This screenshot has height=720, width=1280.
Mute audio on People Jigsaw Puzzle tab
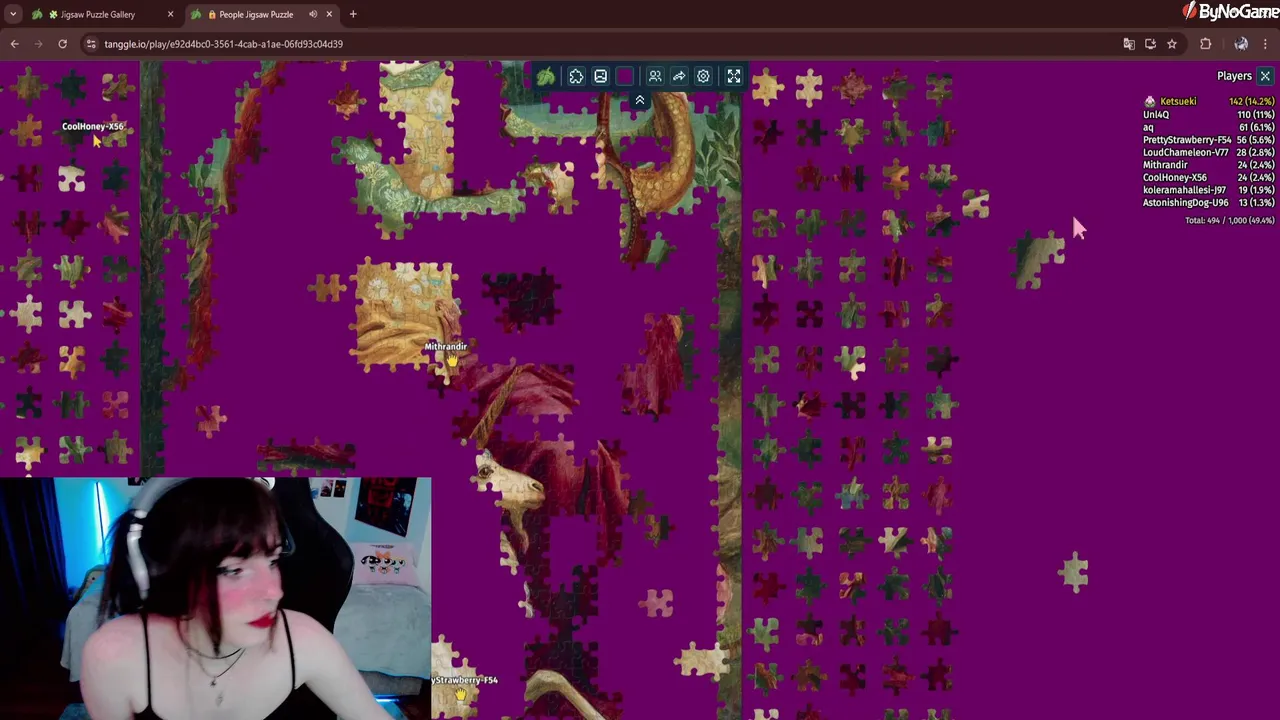(313, 14)
